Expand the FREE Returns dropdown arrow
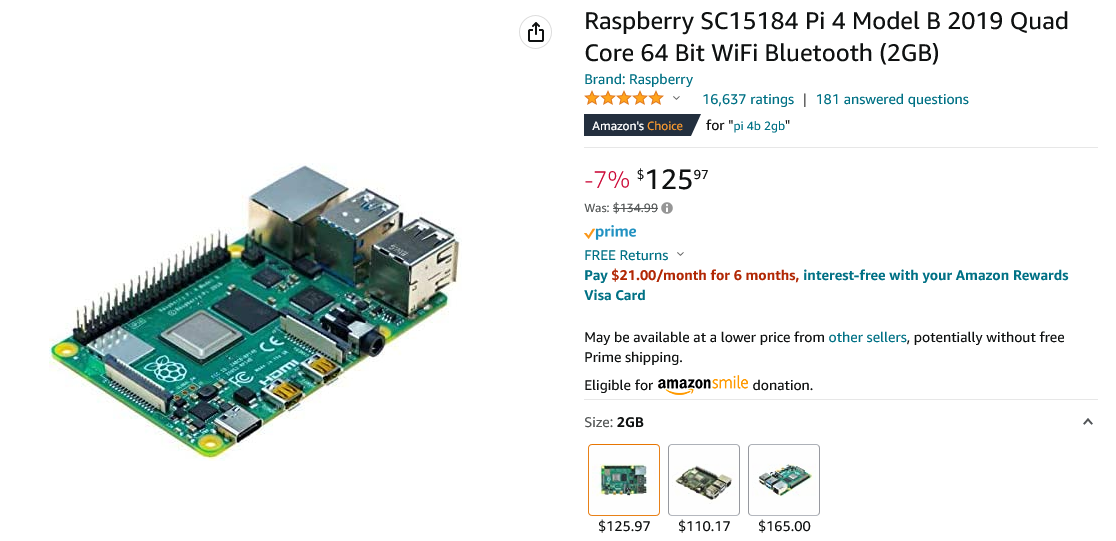The image size is (1116, 541). click(681, 255)
